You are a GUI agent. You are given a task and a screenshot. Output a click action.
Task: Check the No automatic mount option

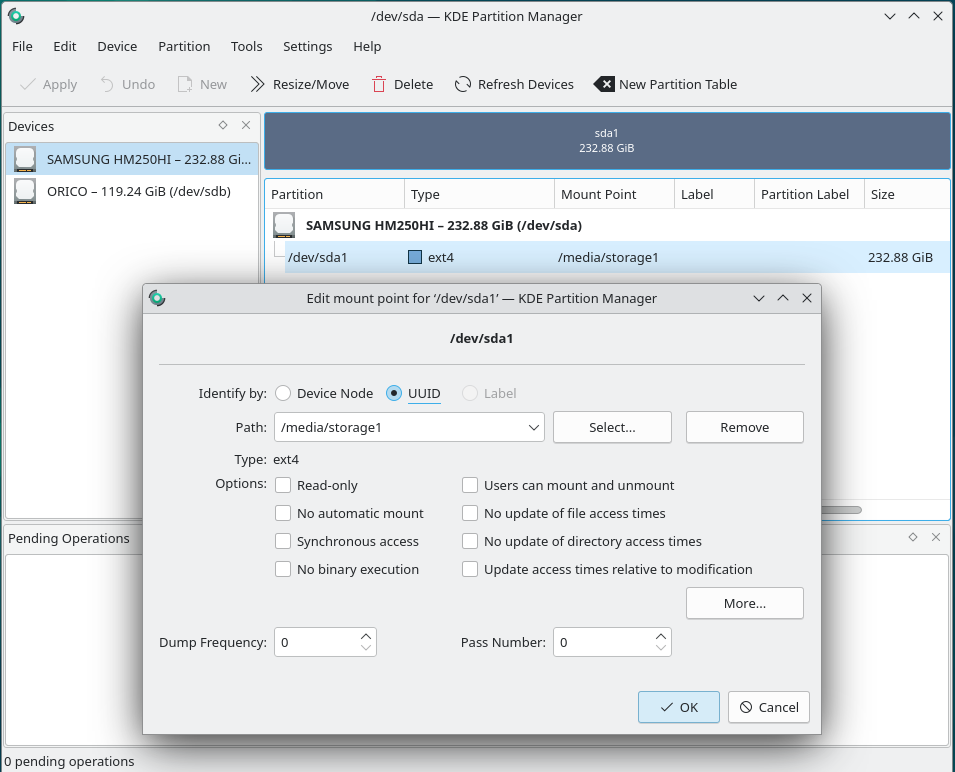(283, 514)
